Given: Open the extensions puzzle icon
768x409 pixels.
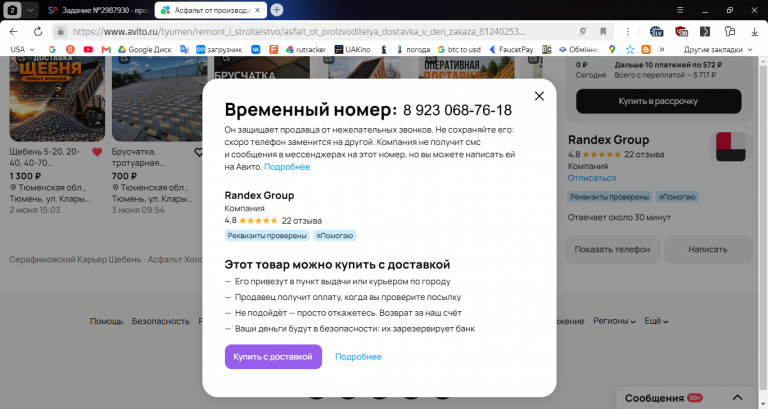Looking at the screenshot, I should pos(730,31).
